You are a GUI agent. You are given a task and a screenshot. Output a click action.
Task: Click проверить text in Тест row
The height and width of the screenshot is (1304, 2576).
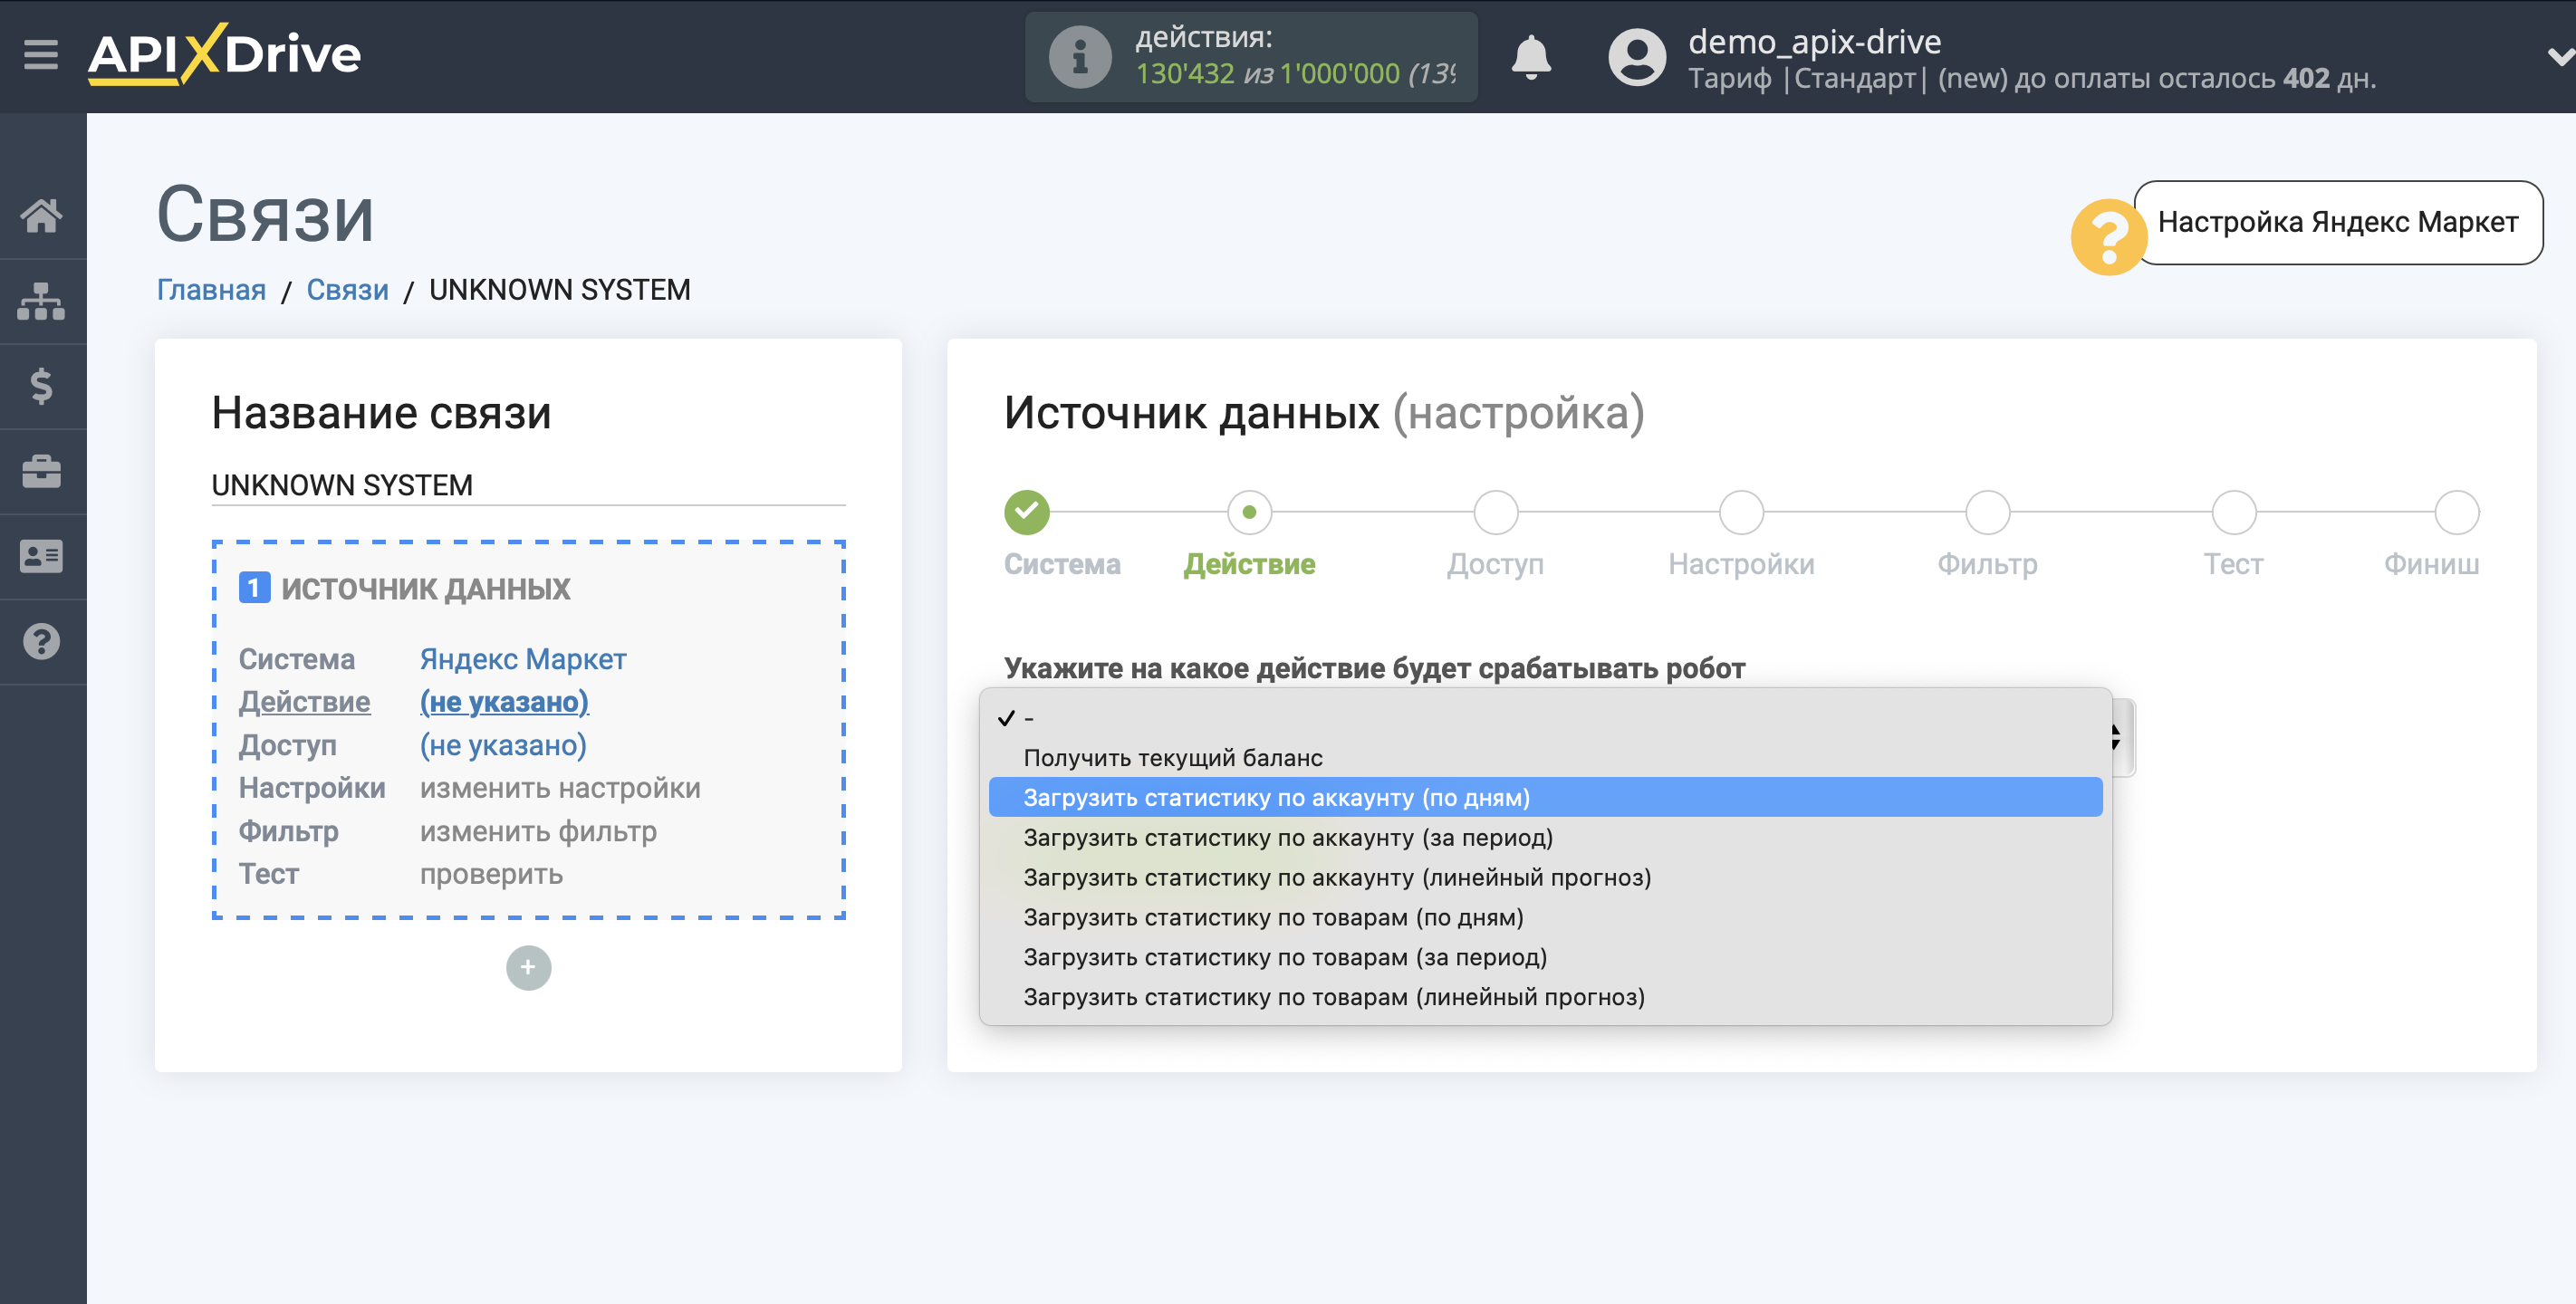(491, 874)
